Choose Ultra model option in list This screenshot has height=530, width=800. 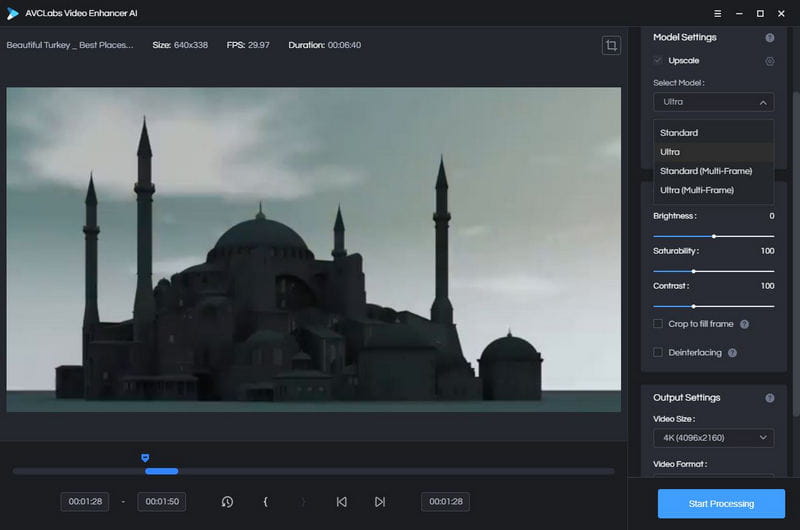click(713, 152)
